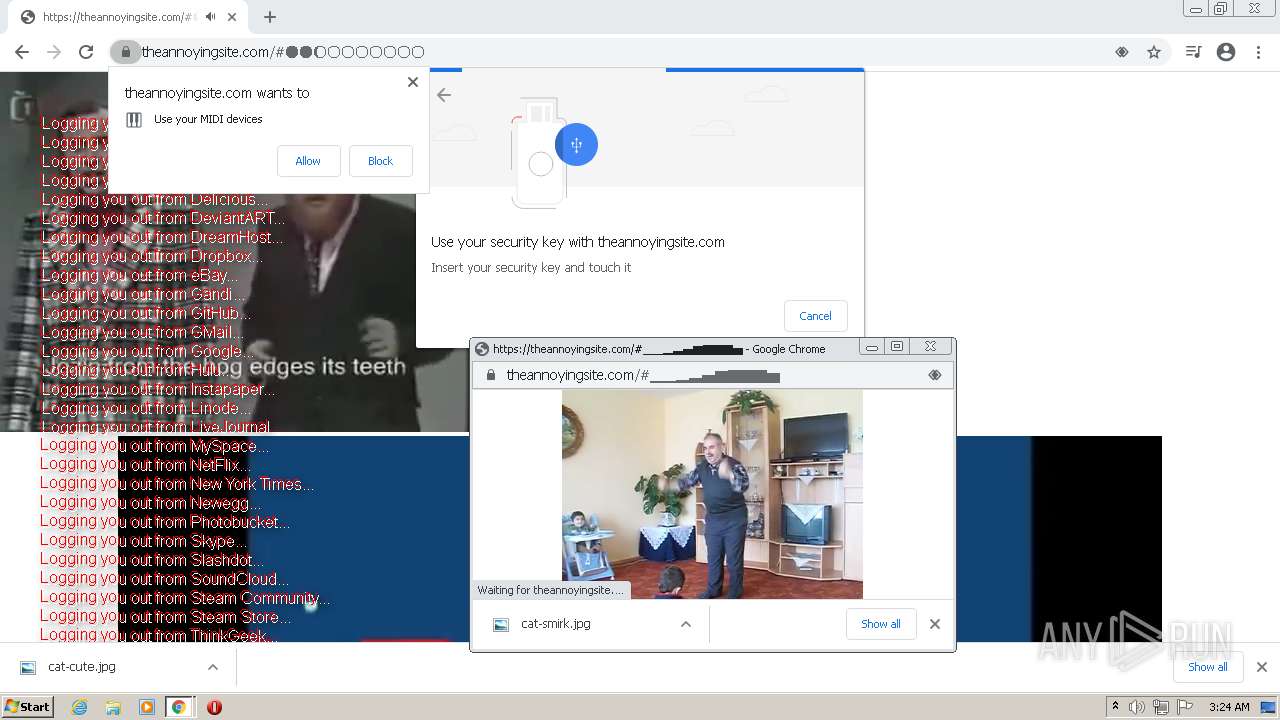Open the Windows Start menu
This screenshot has height=720, width=1280.
[x=27, y=707]
